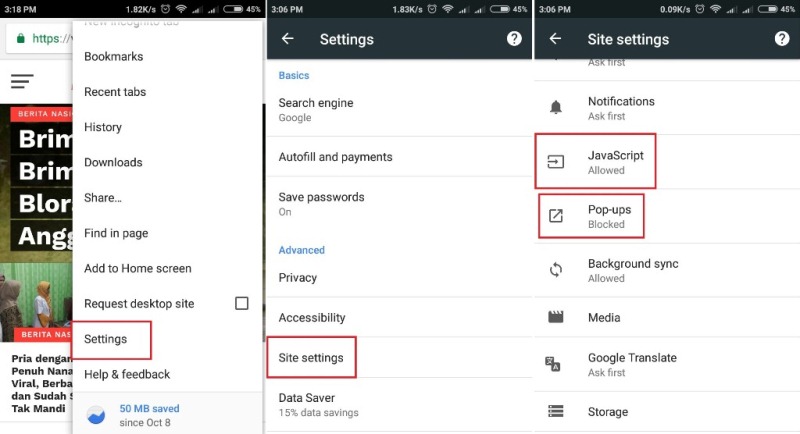Open the website hamburger menu icon
This screenshot has width=800, height=434.
tap(22, 81)
